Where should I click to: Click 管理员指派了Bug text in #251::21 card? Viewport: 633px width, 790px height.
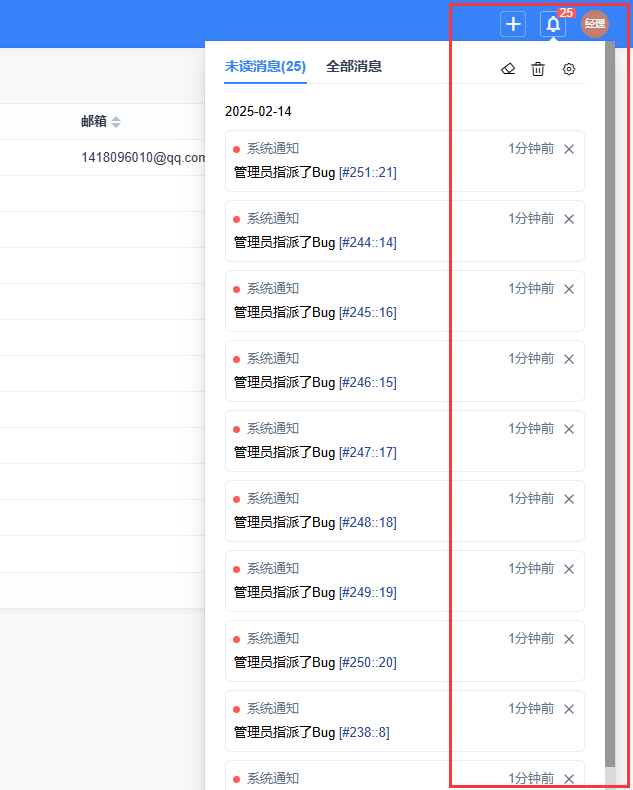284,173
